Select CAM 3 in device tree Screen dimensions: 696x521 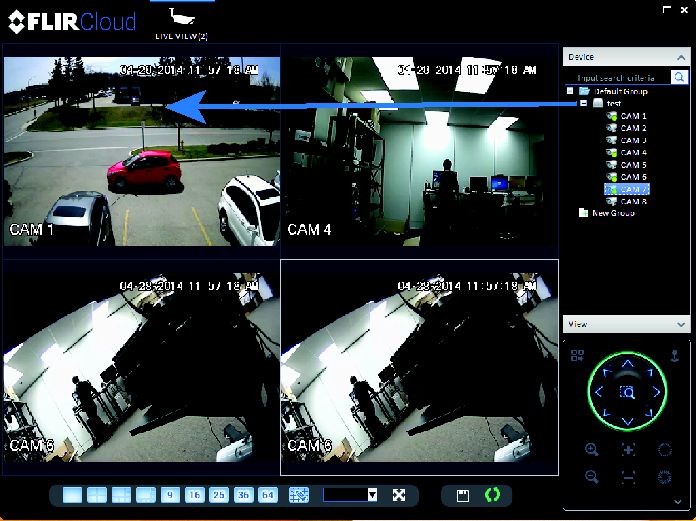pyautogui.click(x=627, y=140)
